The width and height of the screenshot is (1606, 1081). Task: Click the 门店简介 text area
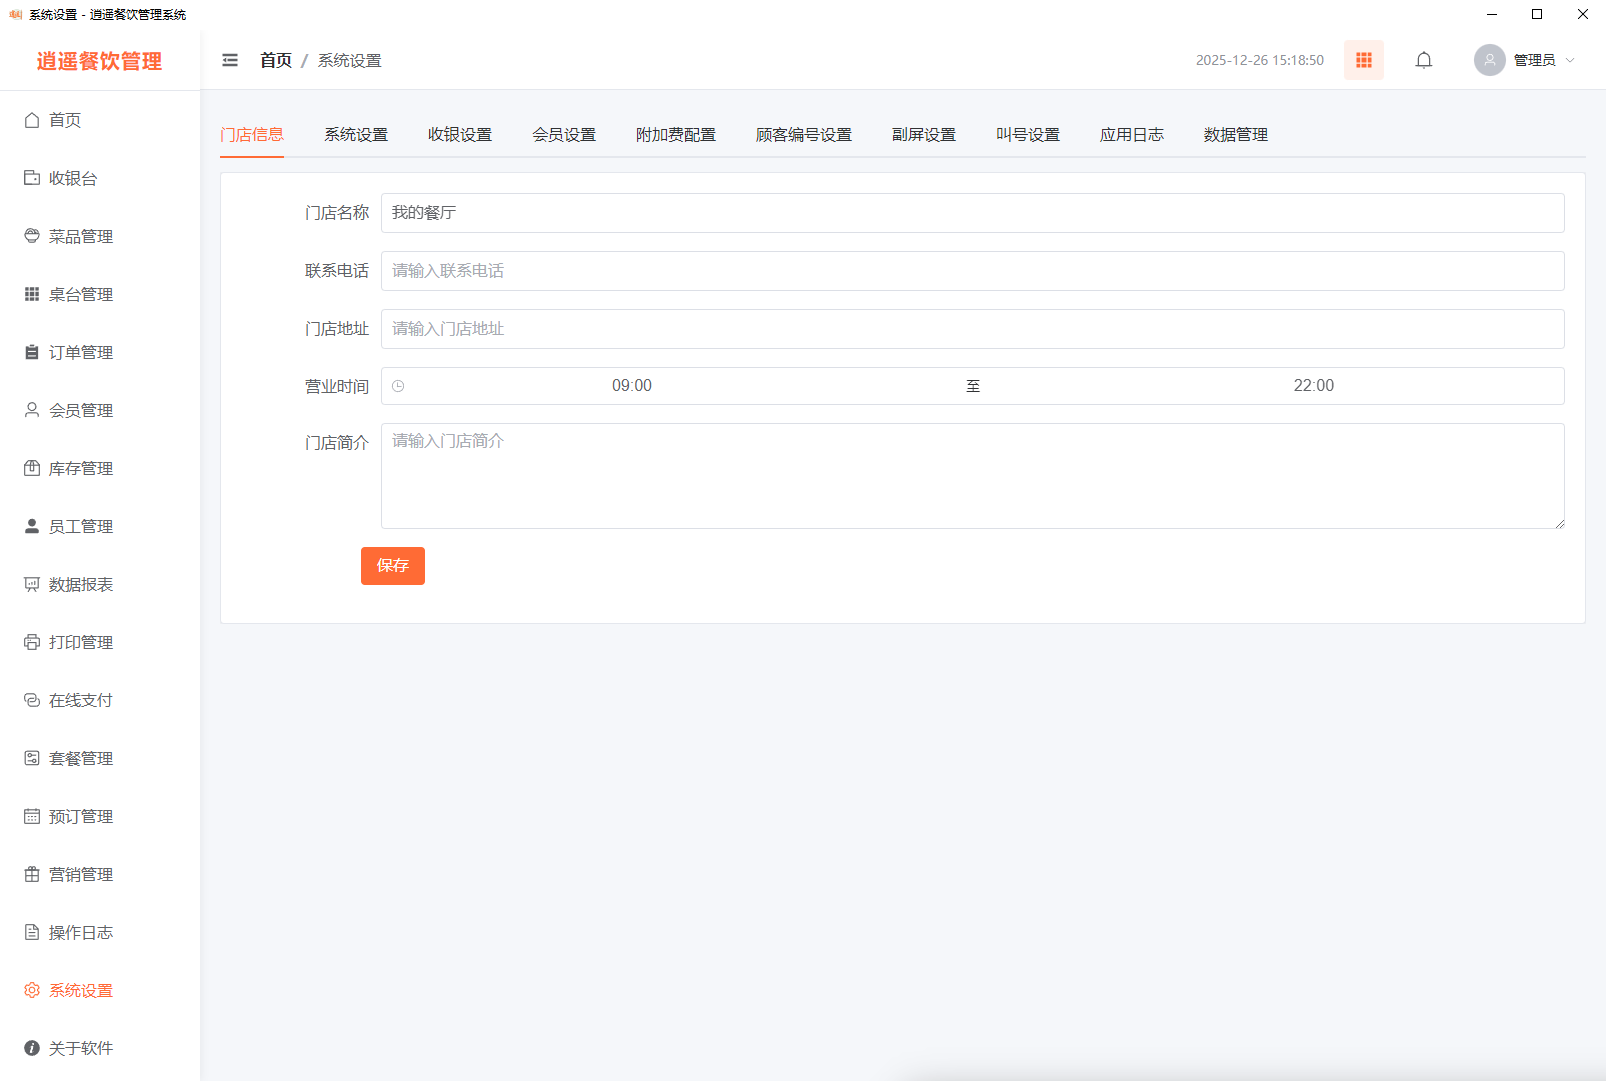(x=972, y=476)
